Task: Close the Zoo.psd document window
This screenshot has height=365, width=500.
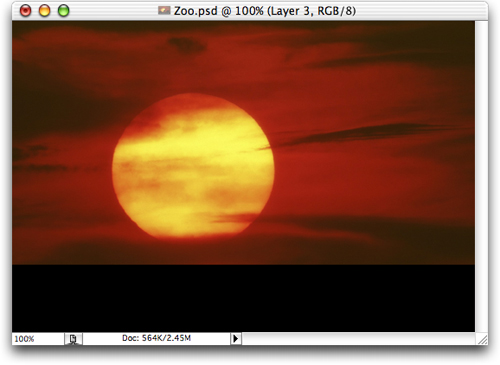Action: tap(25, 11)
